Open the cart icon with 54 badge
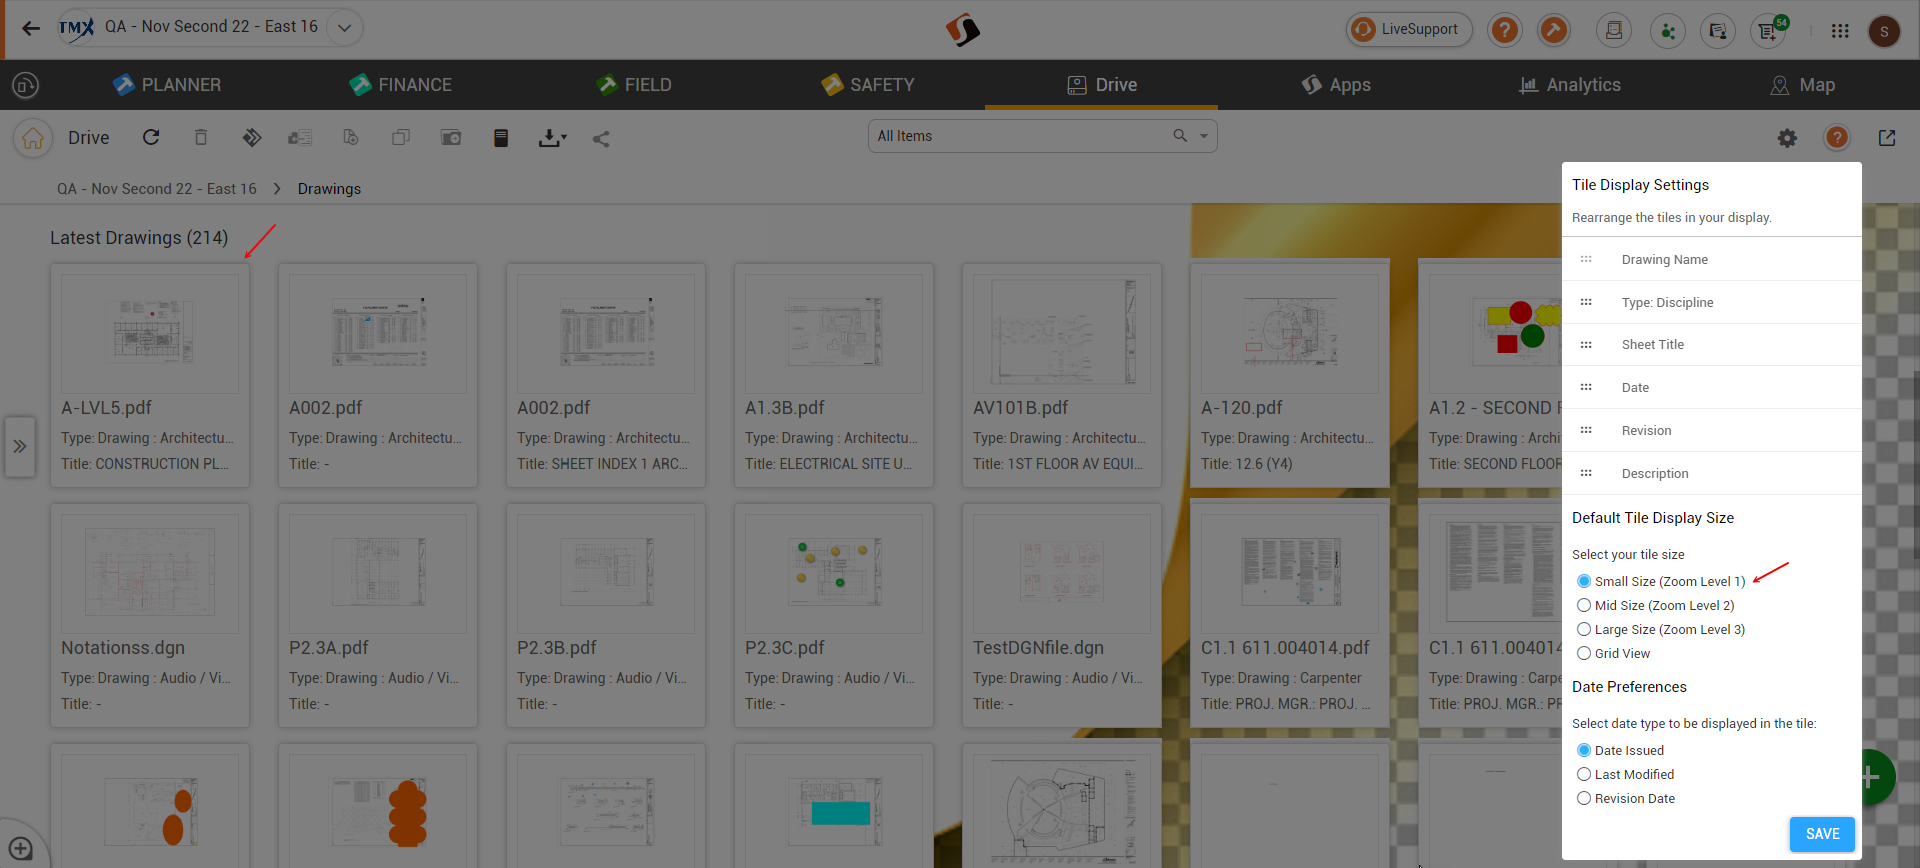The image size is (1920, 868). [x=1769, y=31]
